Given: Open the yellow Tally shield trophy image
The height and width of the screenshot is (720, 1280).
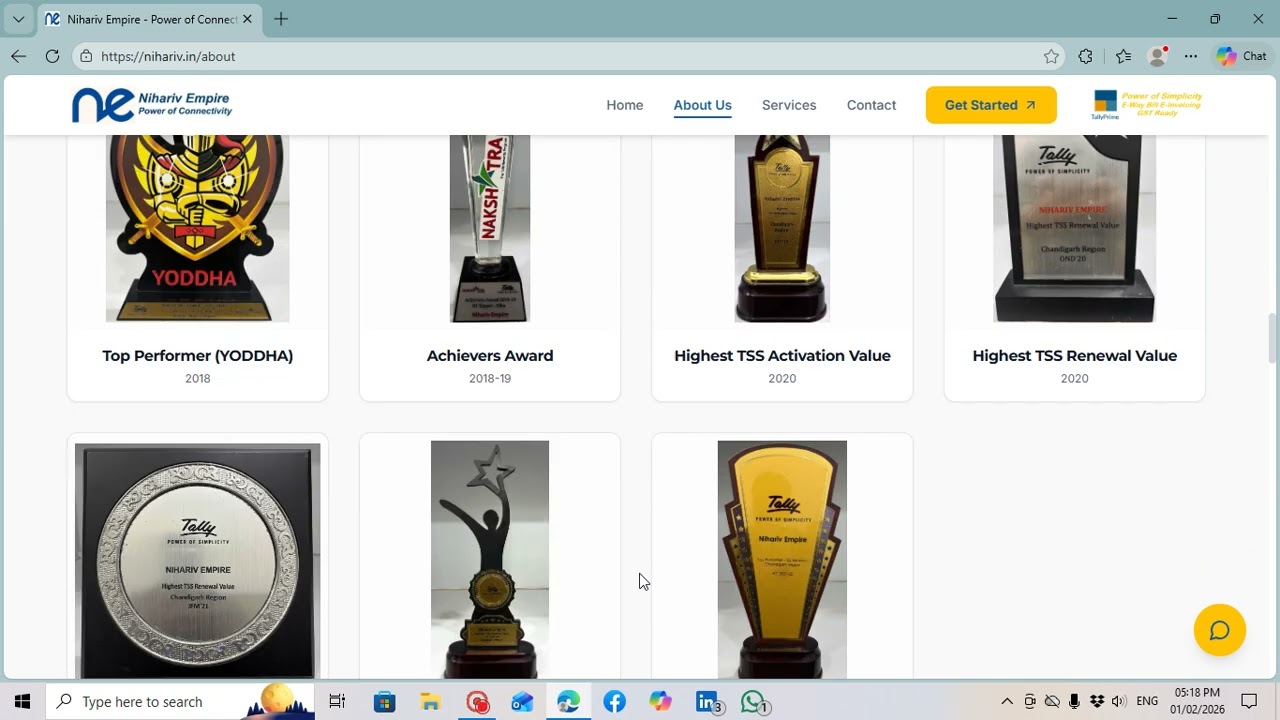Looking at the screenshot, I should click(782, 560).
